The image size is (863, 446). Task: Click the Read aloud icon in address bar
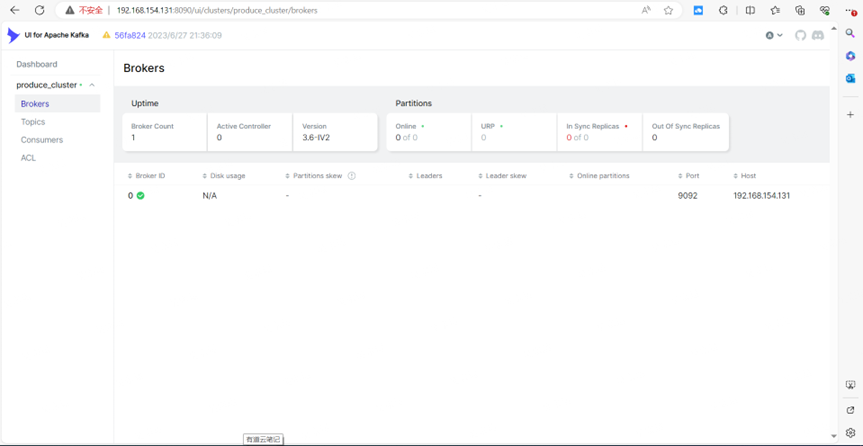point(647,10)
